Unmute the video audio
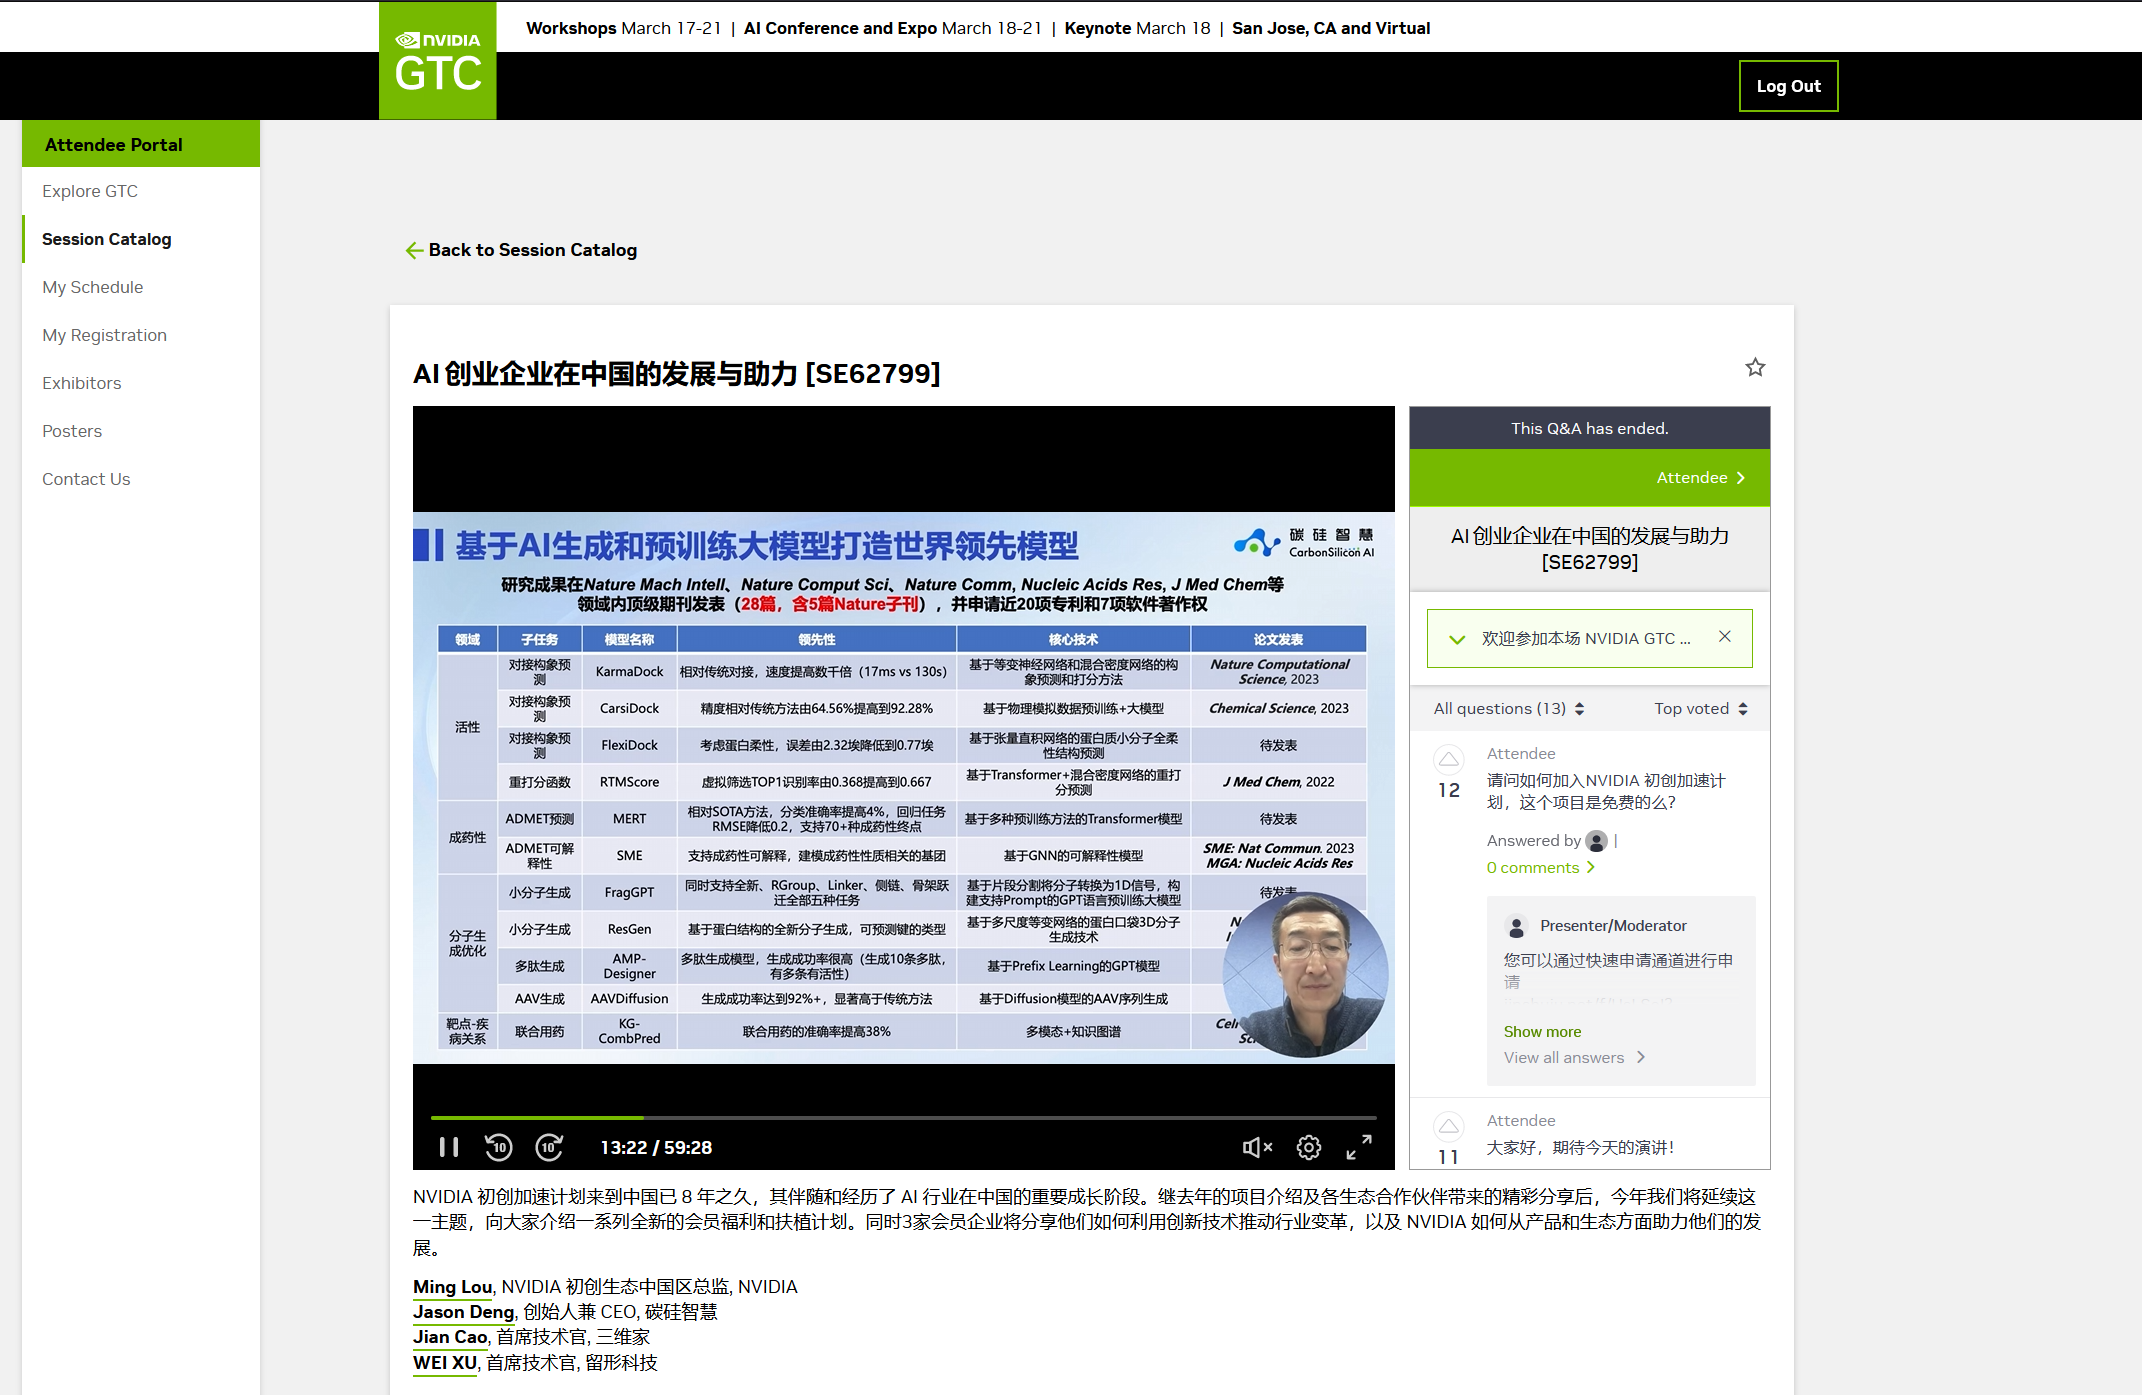 tap(1257, 1147)
